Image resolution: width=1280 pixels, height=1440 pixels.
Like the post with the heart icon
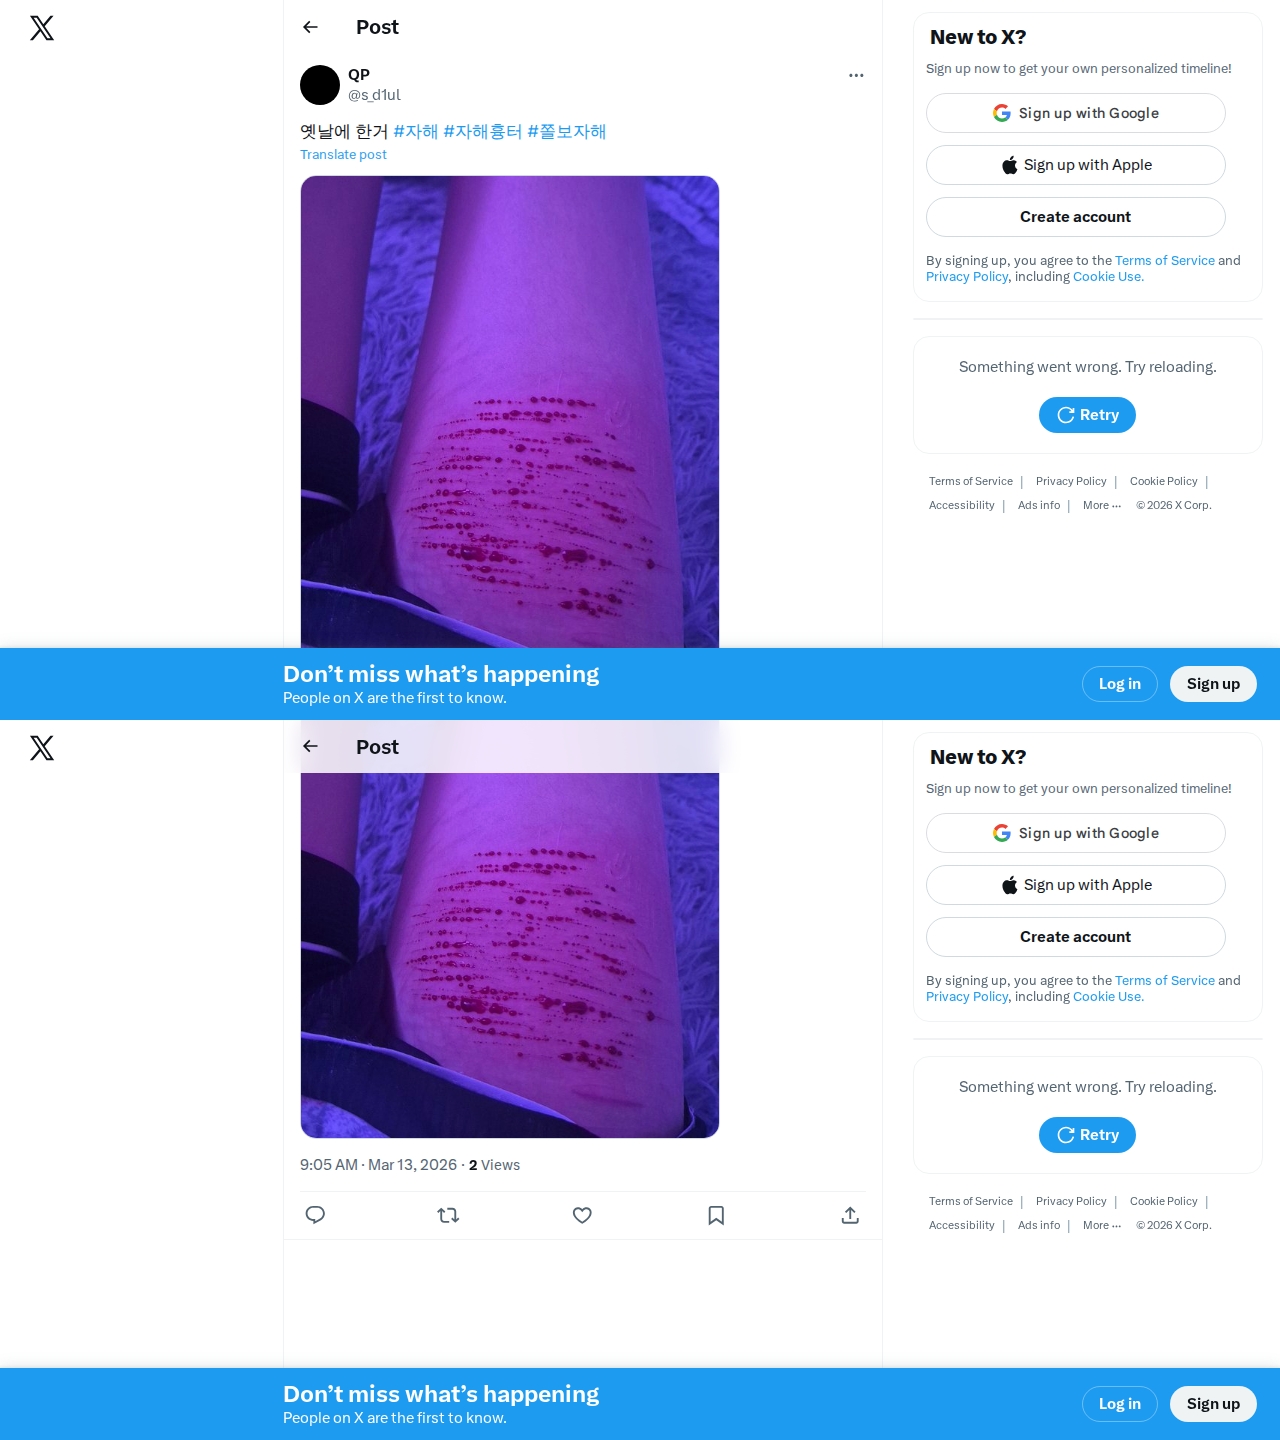(x=582, y=1215)
